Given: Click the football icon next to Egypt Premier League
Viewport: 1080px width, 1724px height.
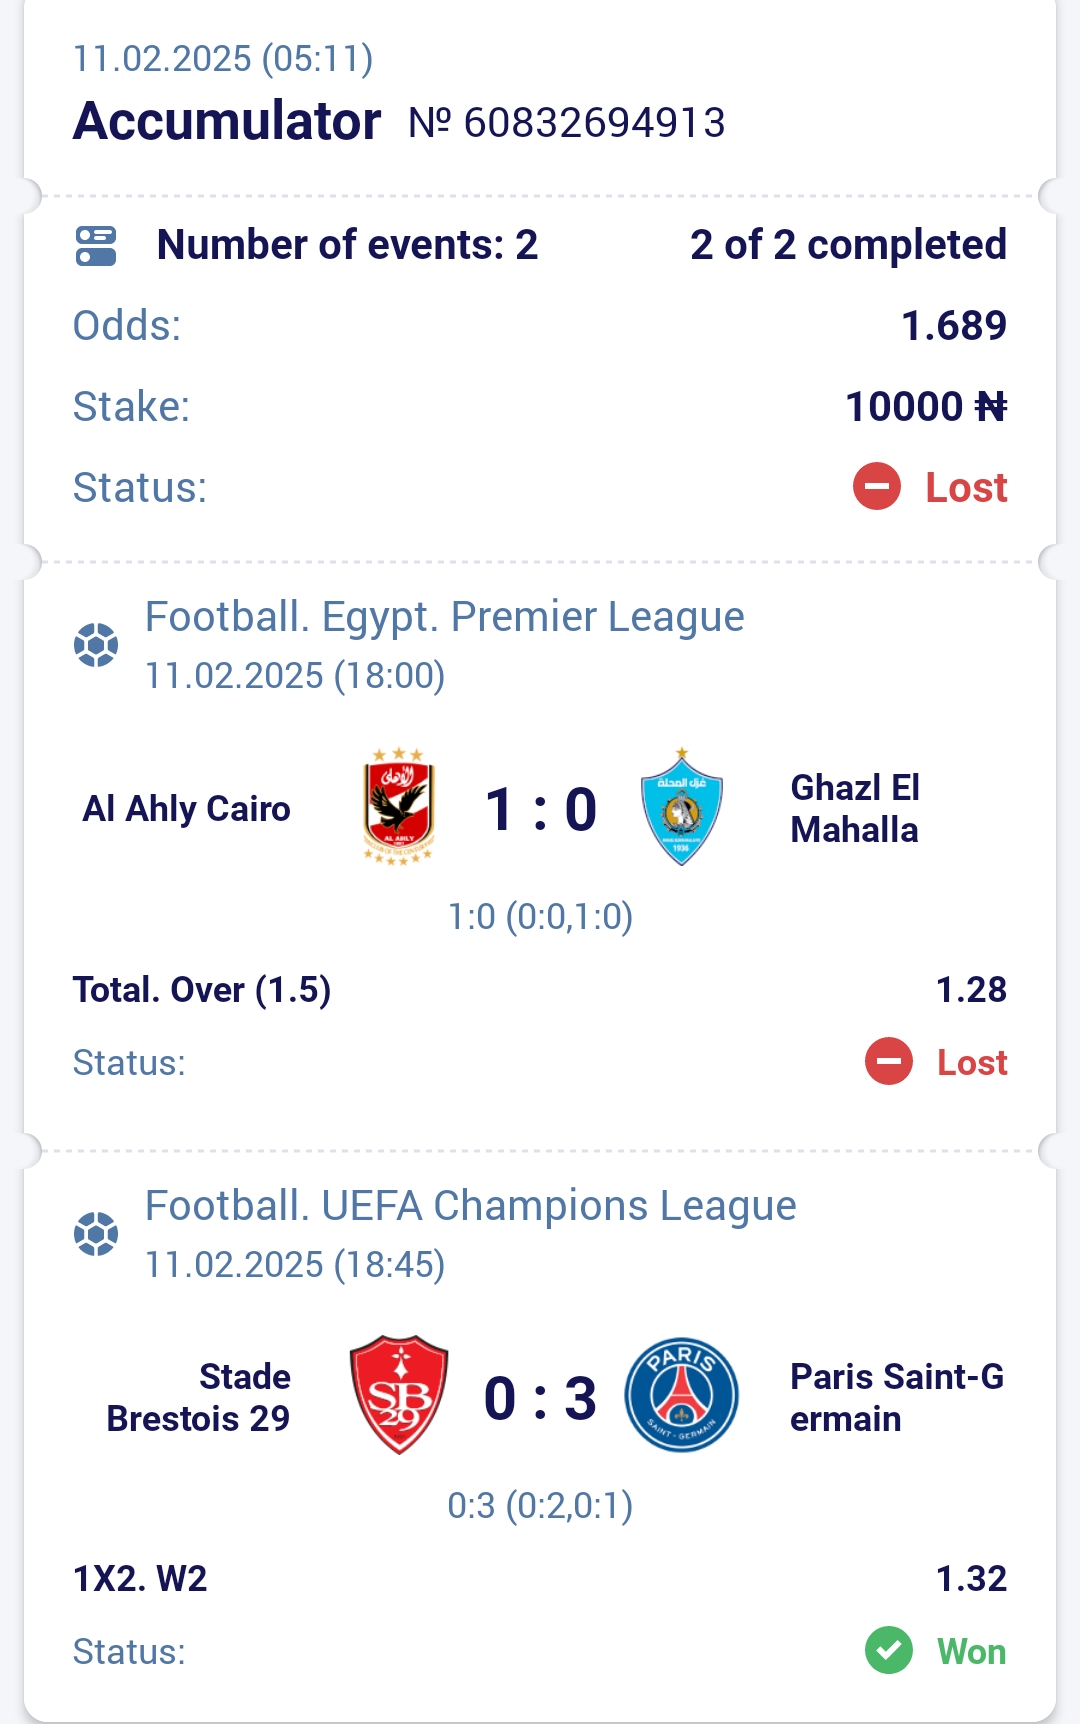Looking at the screenshot, I should point(96,645).
